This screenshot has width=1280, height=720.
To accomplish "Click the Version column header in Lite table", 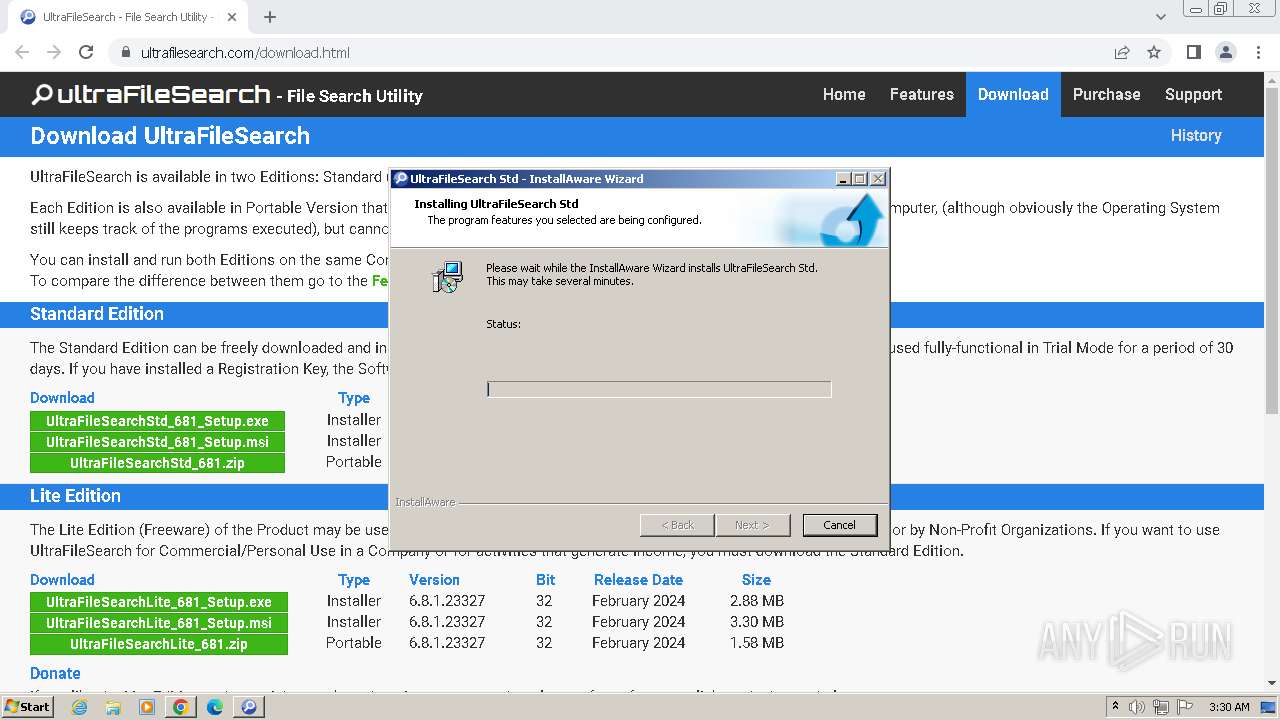I will pyautogui.click(x=434, y=580).
